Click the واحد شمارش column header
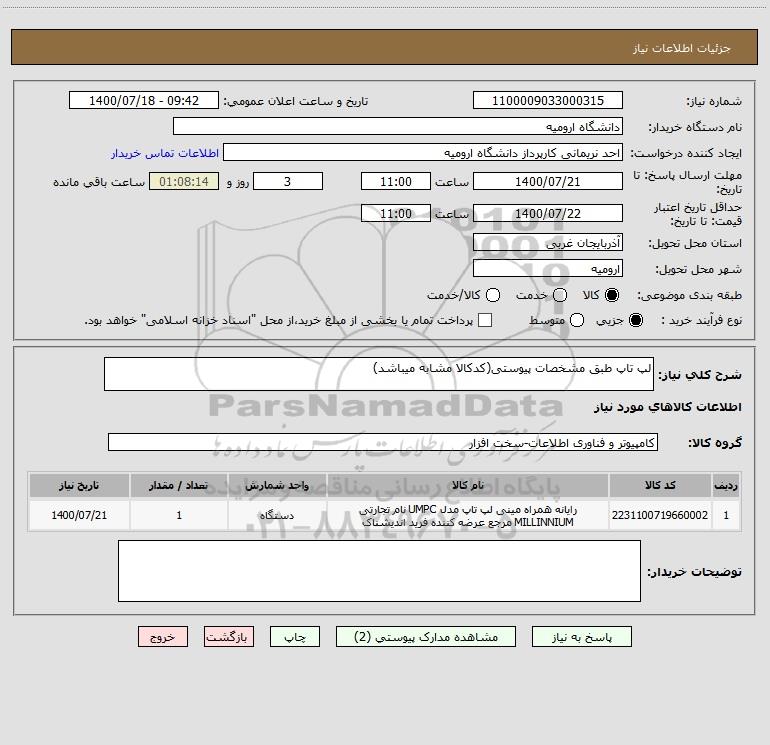Screen dimensions: 770x745 click(277, 485)
